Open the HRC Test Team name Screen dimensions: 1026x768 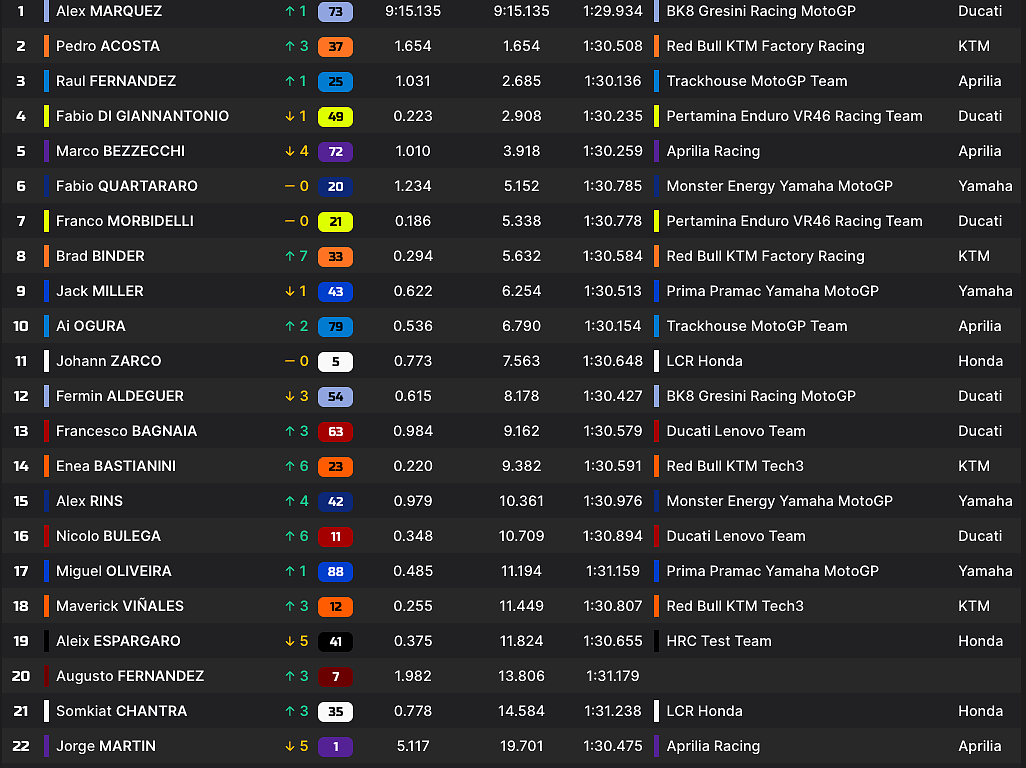point(719,641)
